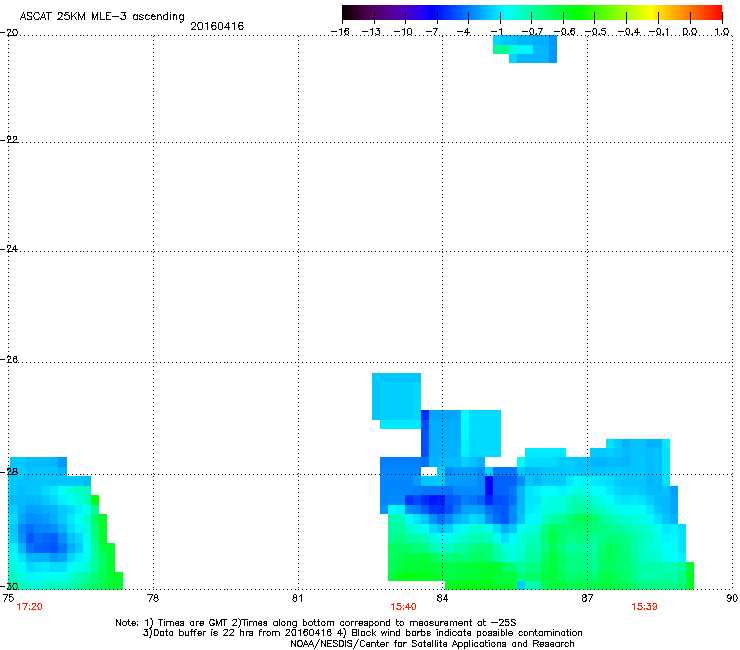Viewport: 740px width, 650px height.
Task: Click the latitude label -22
Action: click(9, 139)
